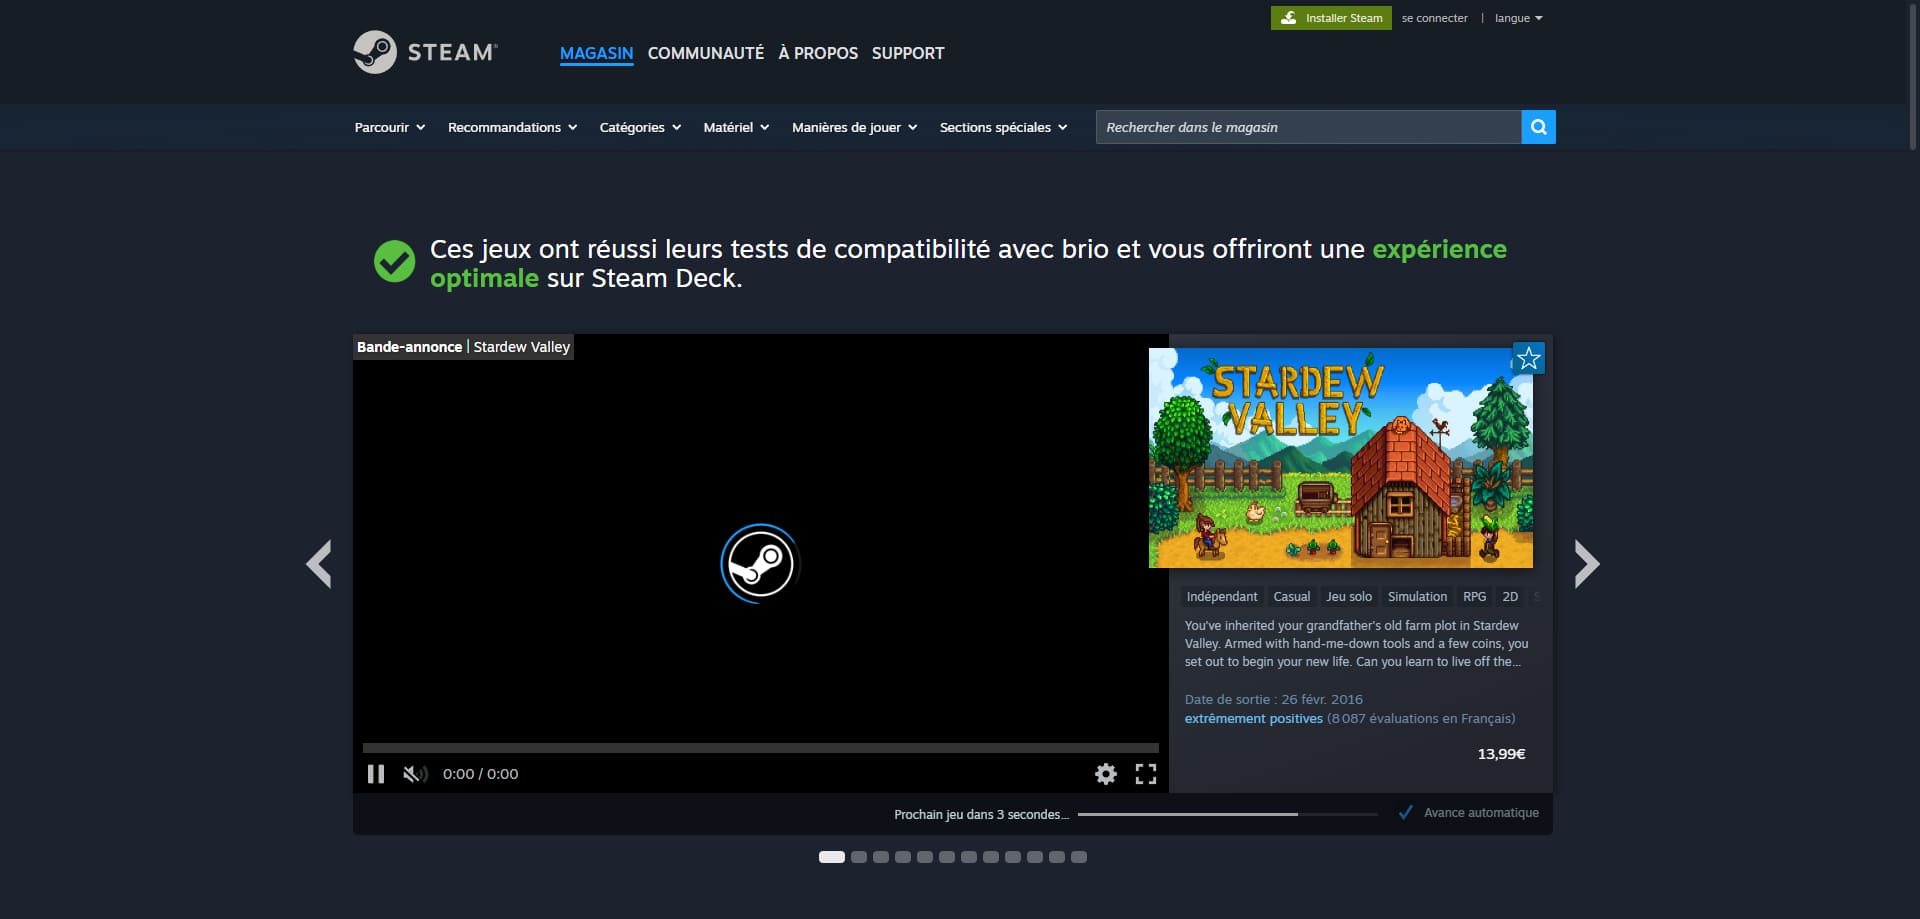The image size is (1920, 919).
Task: Click the search magnifier button
Action: [x=1538, y=127]
